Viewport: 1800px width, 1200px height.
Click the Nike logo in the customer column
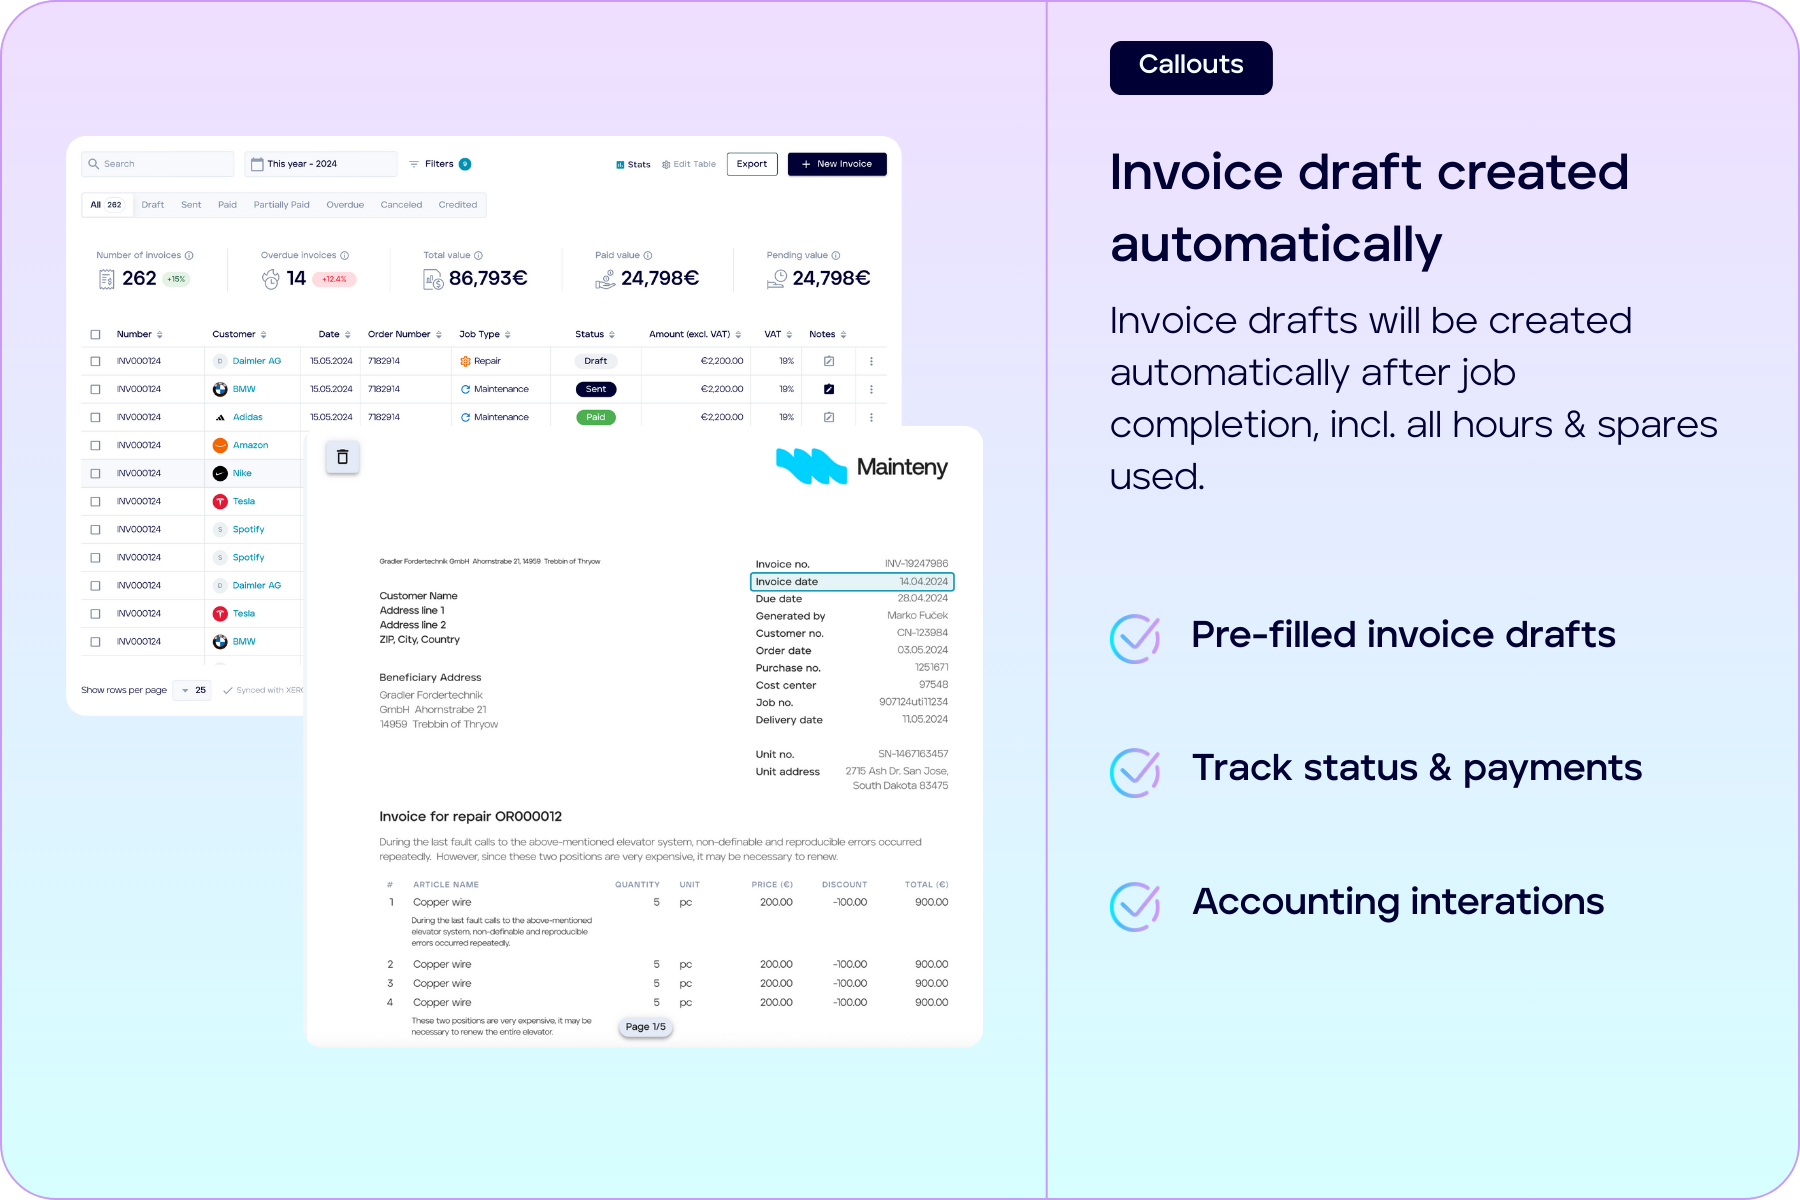(x=220, y=473)
